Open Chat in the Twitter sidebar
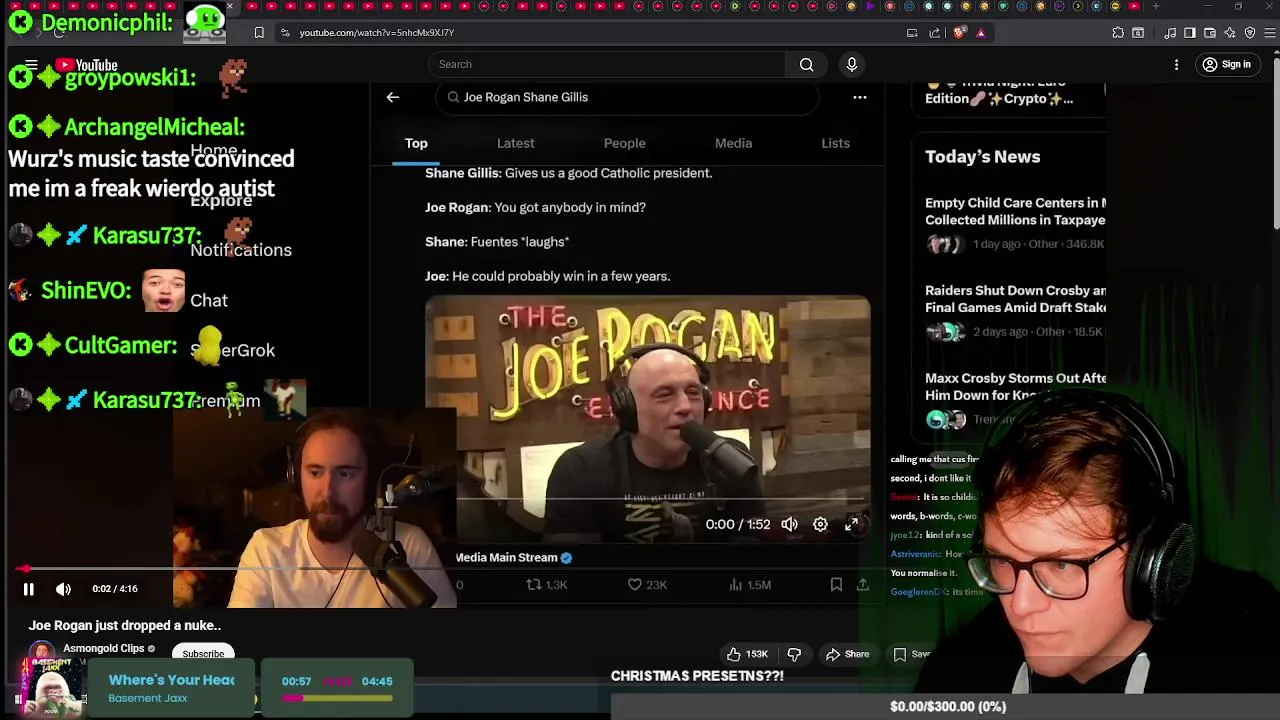The height and width of the screenshot is (720, 1280). click(x=209, y=300)
